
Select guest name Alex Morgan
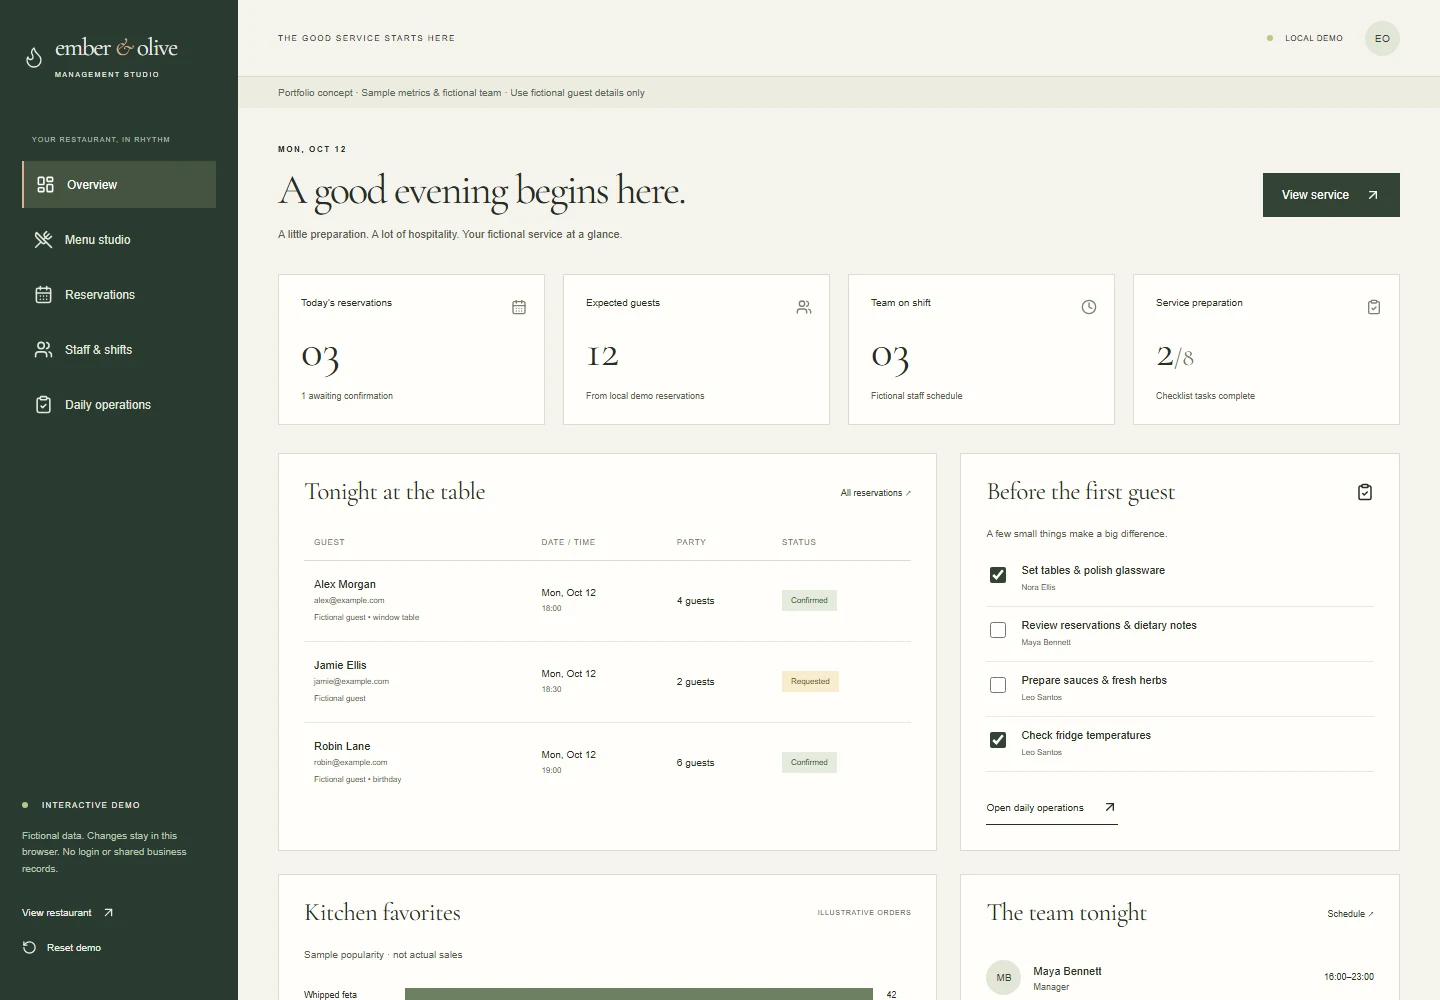tap(345, 584)
